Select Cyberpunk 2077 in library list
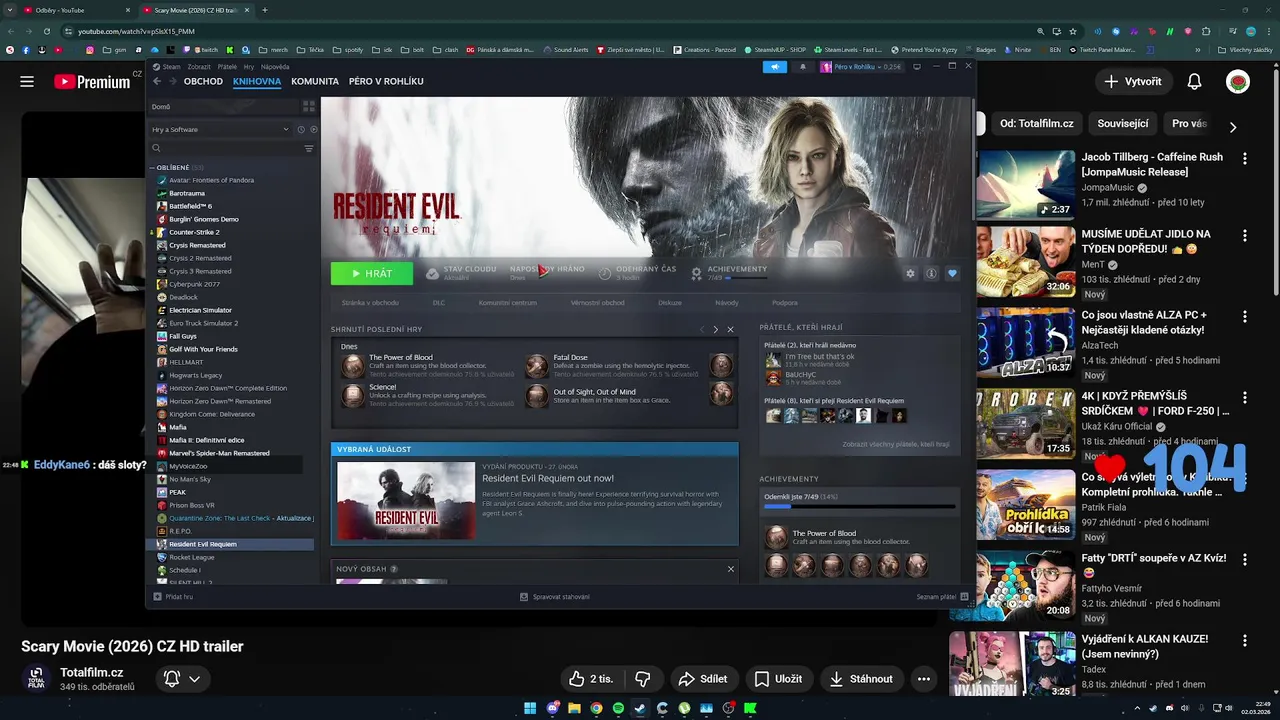This screenshot has height=720, width=1280. tap(194, 284)
